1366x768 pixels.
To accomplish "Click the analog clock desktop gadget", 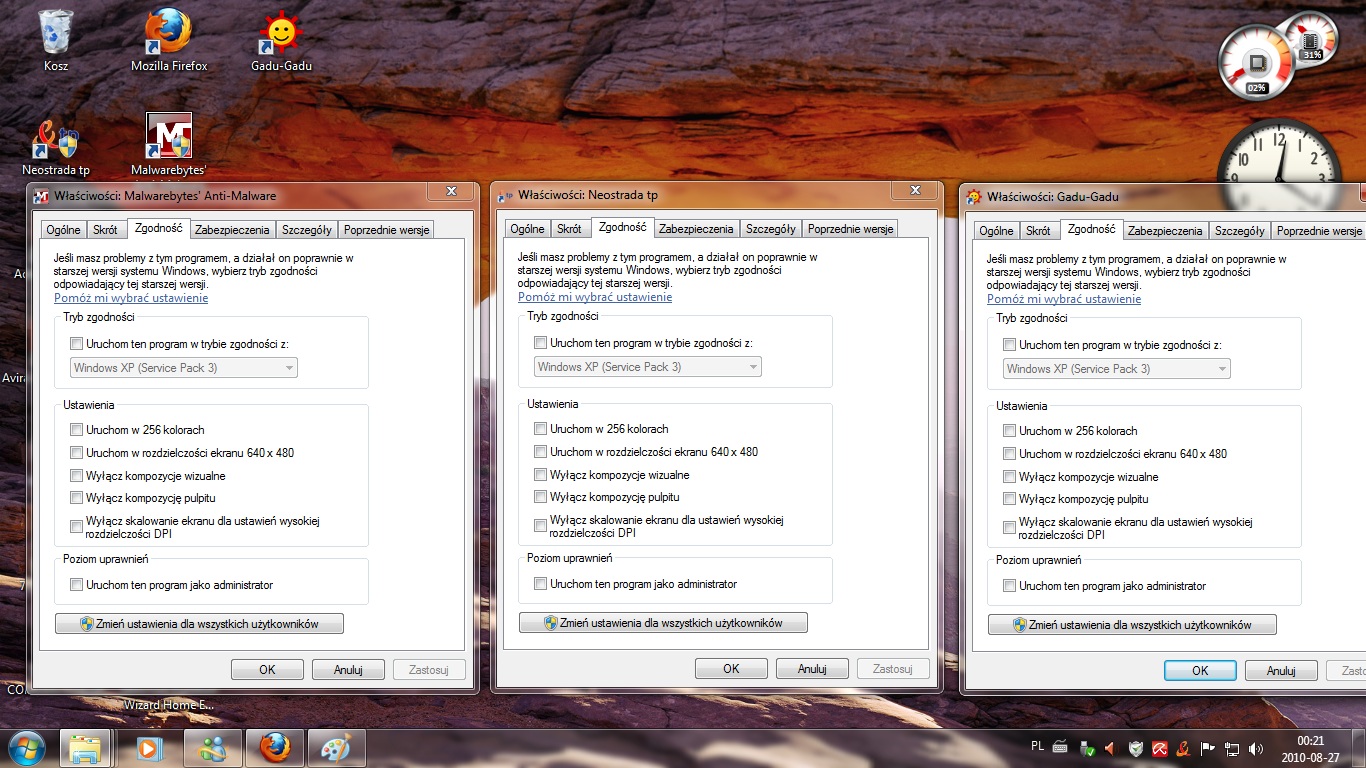I will [1280, 160].
